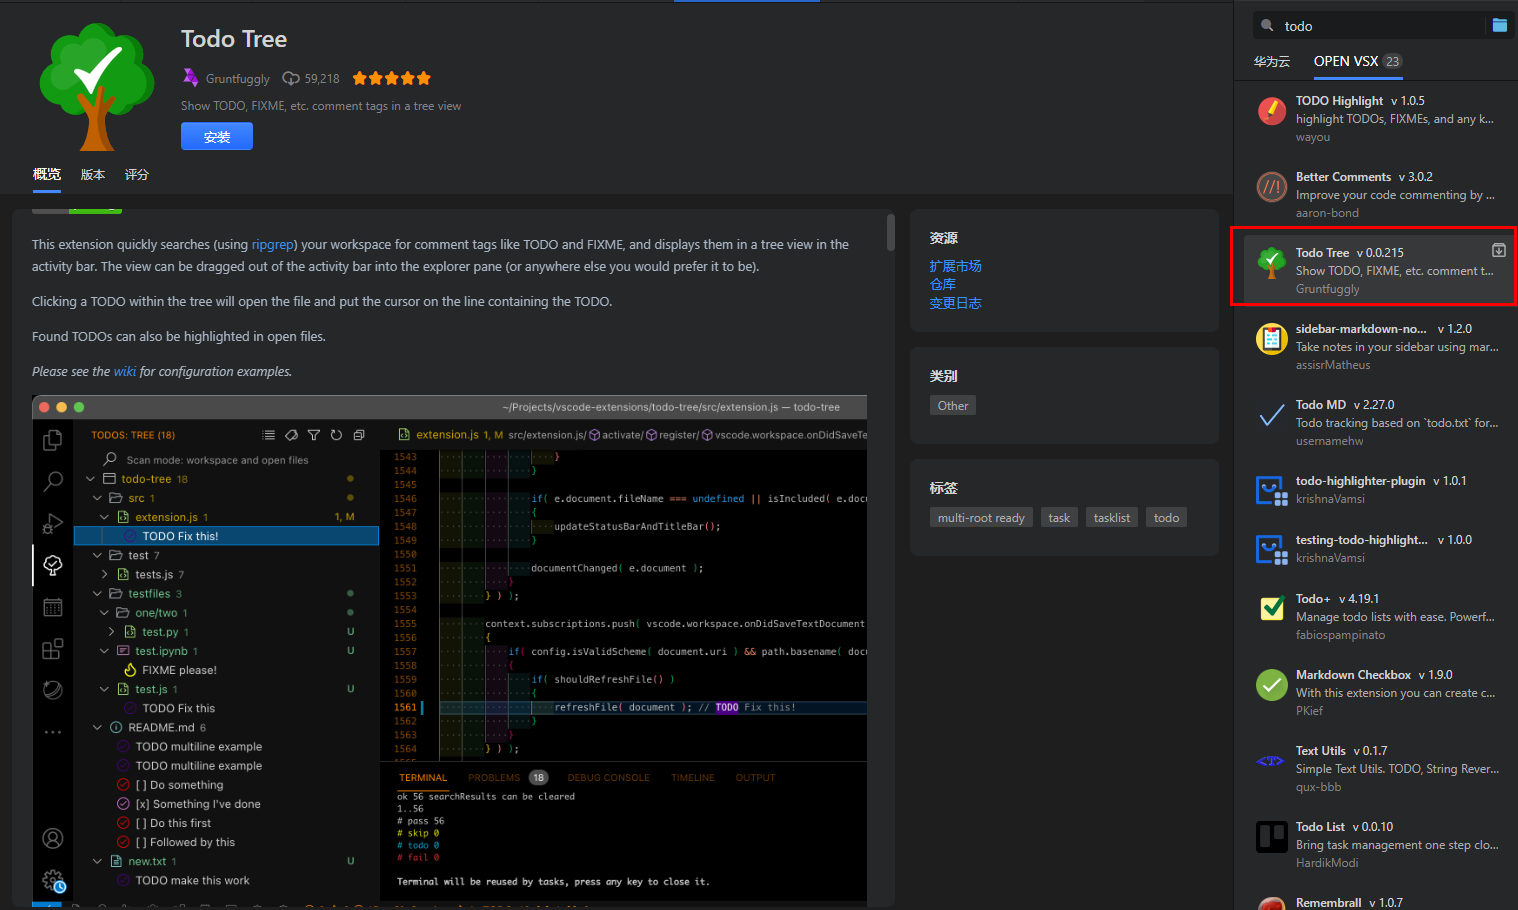Click the Todo+ extension icon
Image resolution: width=1518 pixels, height=910 pixels.
coord(1271,608)
